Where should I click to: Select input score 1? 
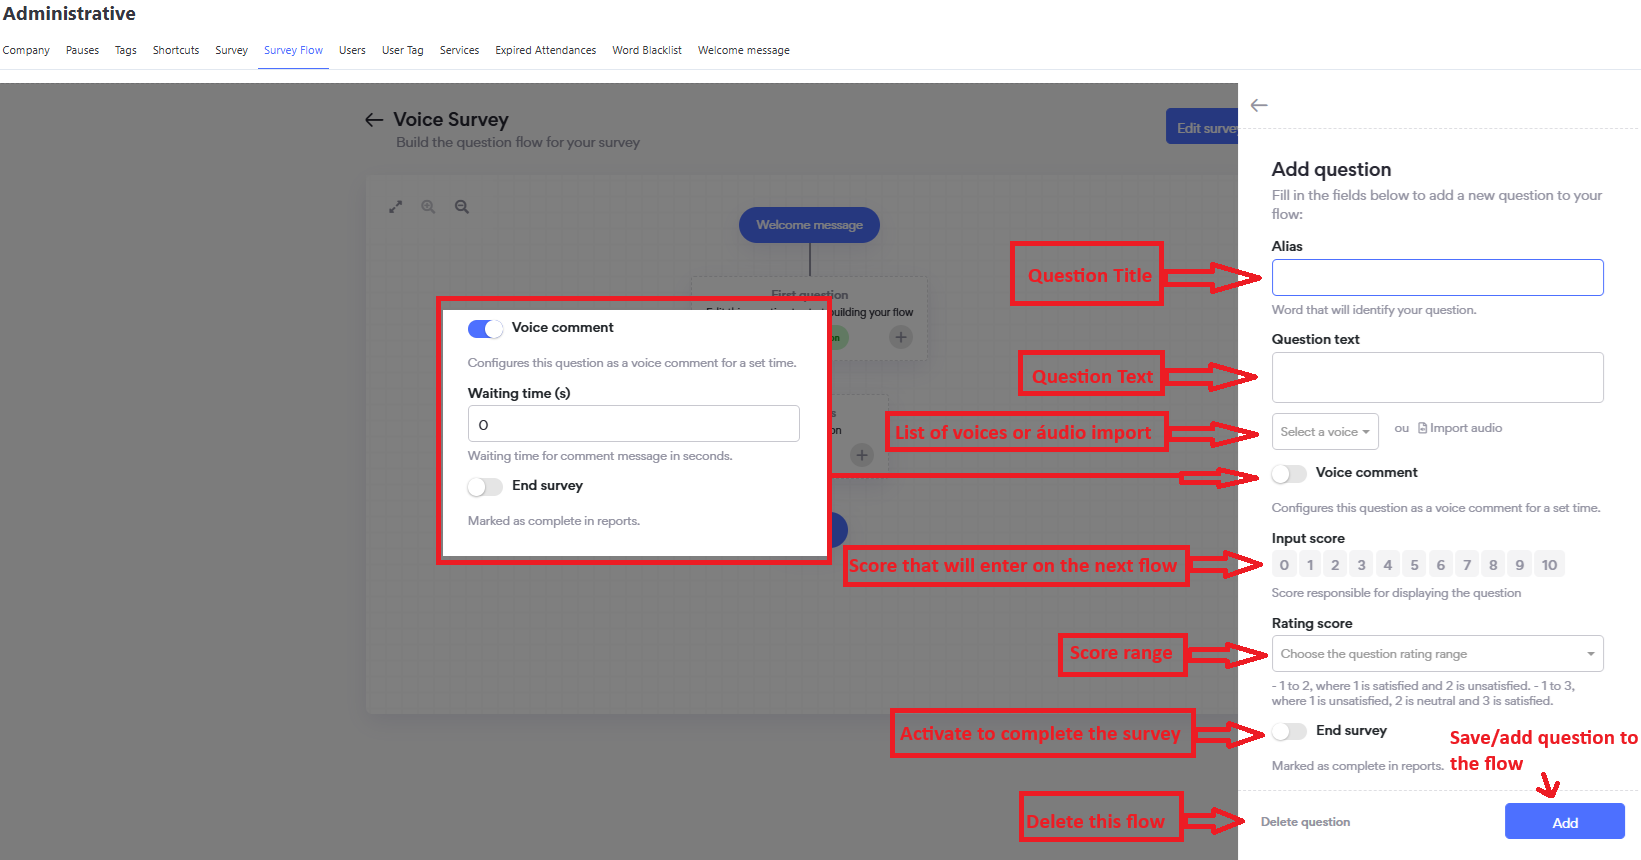[1310, 565]
